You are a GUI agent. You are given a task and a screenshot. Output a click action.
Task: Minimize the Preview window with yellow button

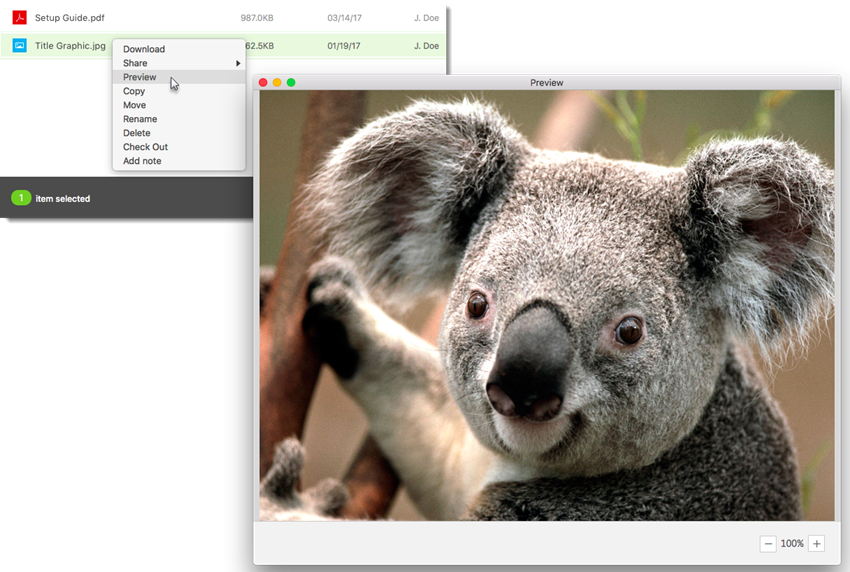[x=277, y=82]
